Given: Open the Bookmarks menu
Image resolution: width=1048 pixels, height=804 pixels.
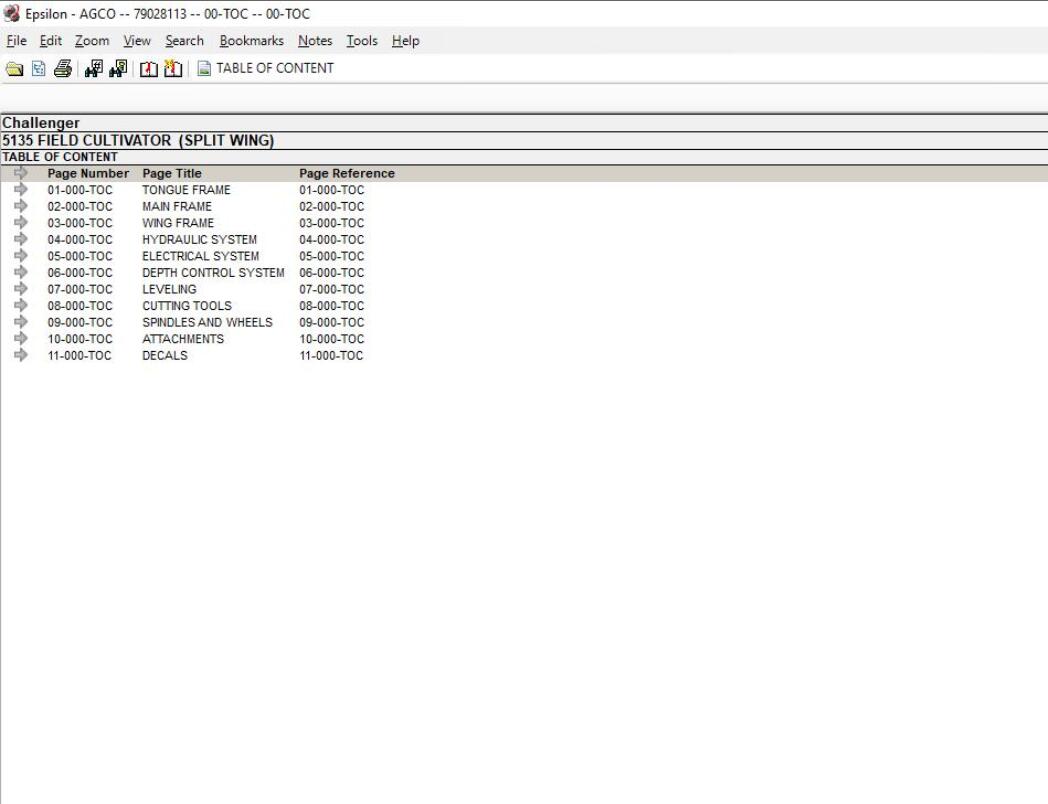Looking at the screenshot, I should coord(251,41).
